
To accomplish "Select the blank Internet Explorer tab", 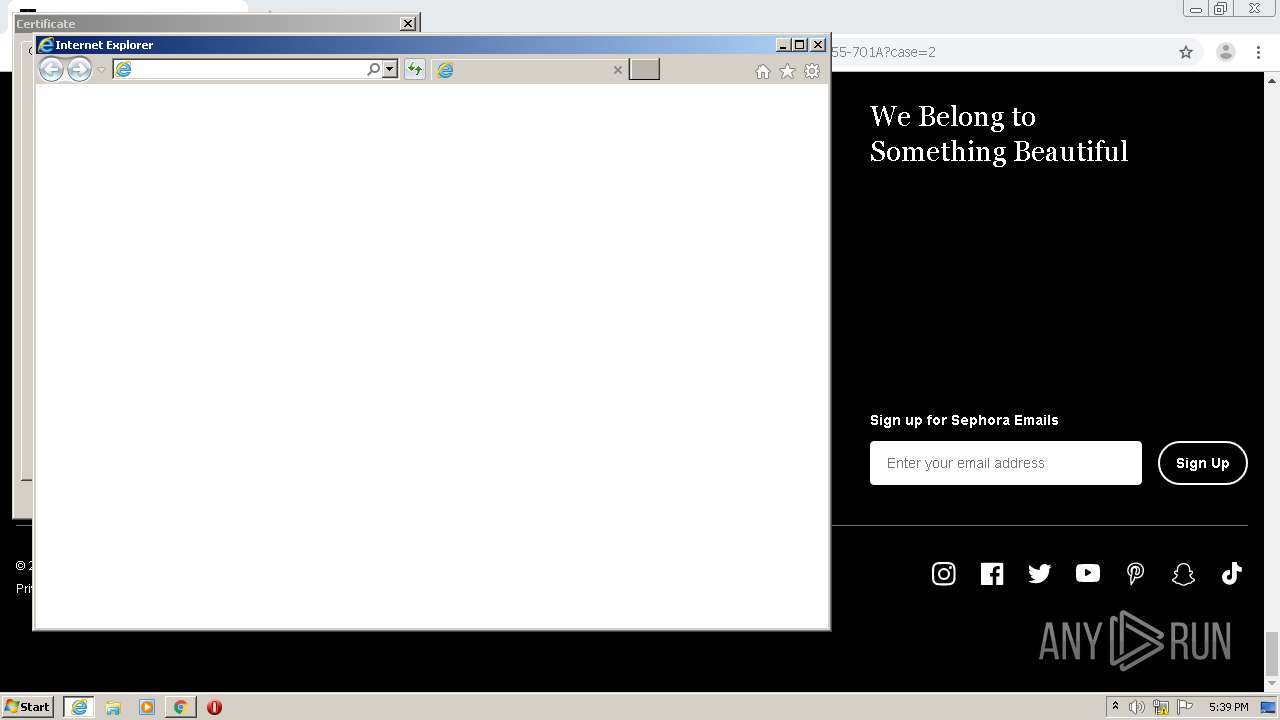I will click(x=530, y=69).
